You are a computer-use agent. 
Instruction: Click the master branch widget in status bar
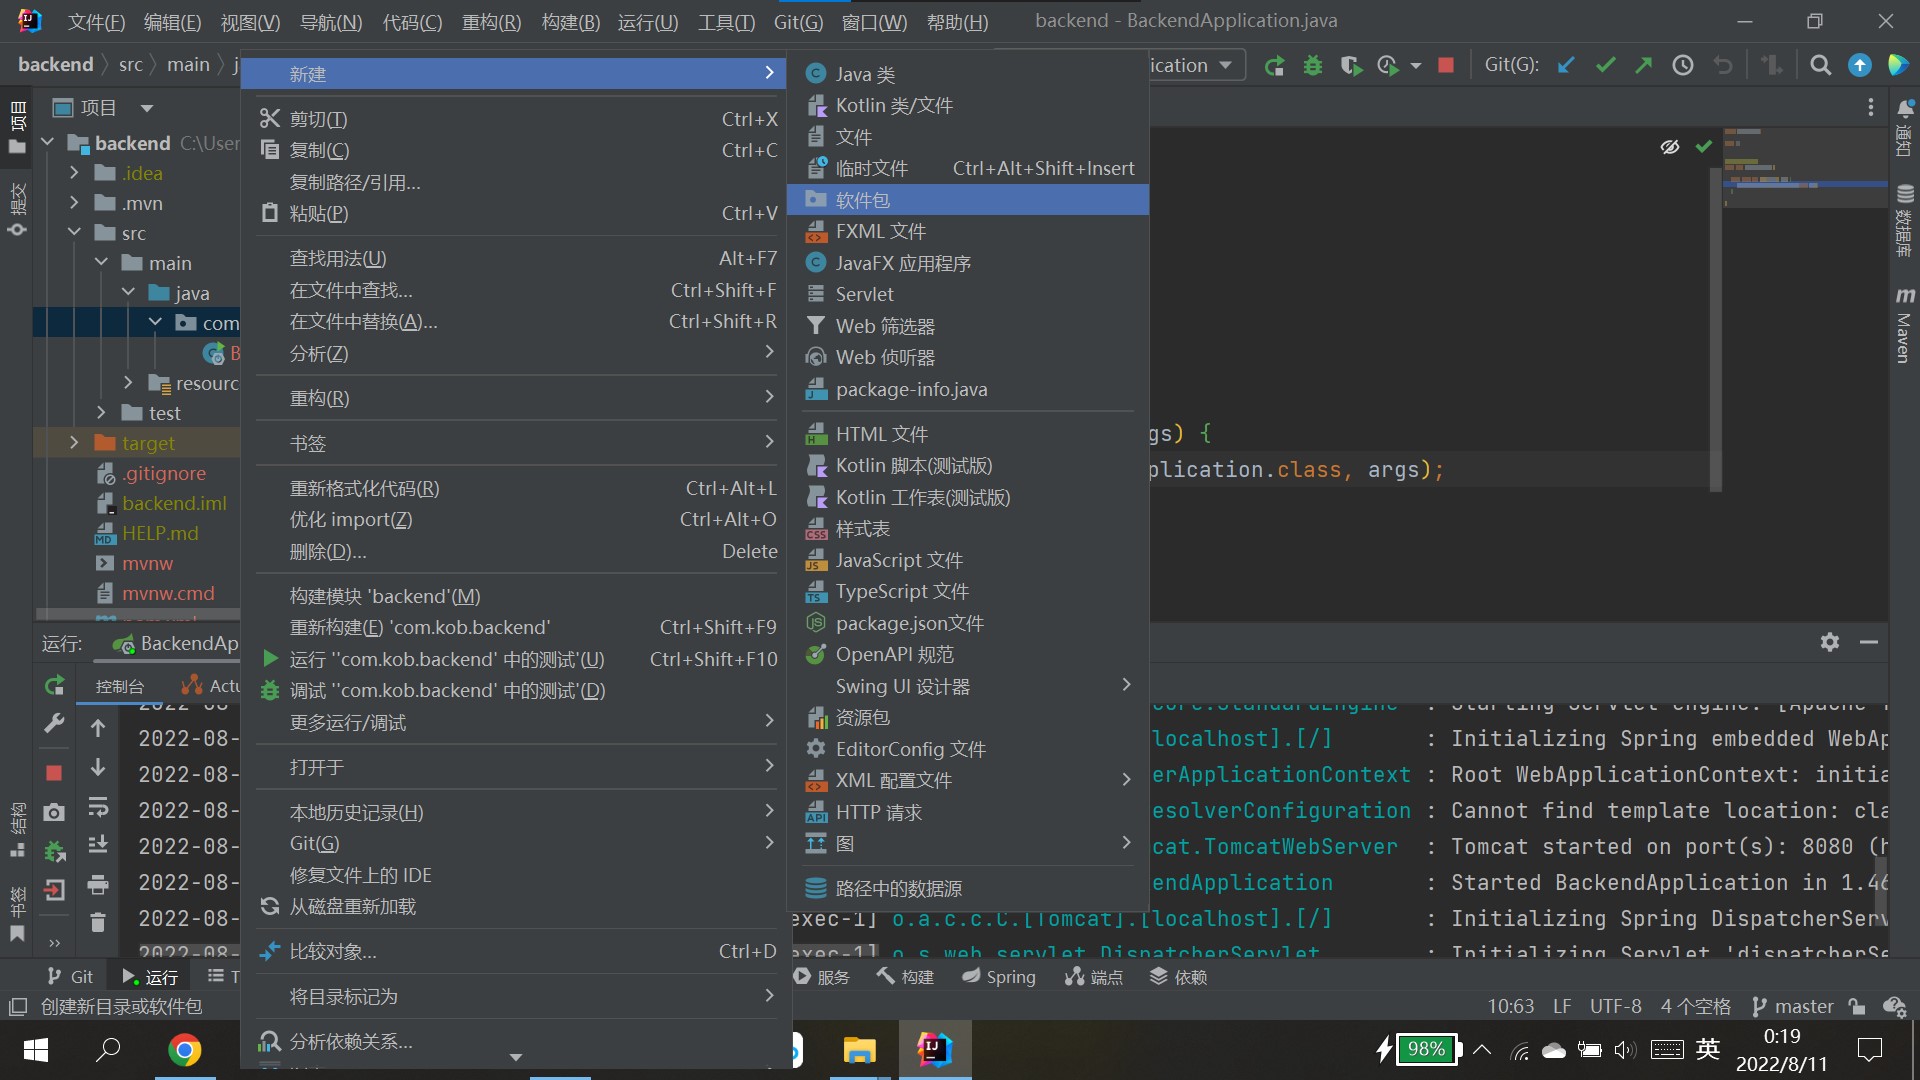[x=1793, y=1007]
